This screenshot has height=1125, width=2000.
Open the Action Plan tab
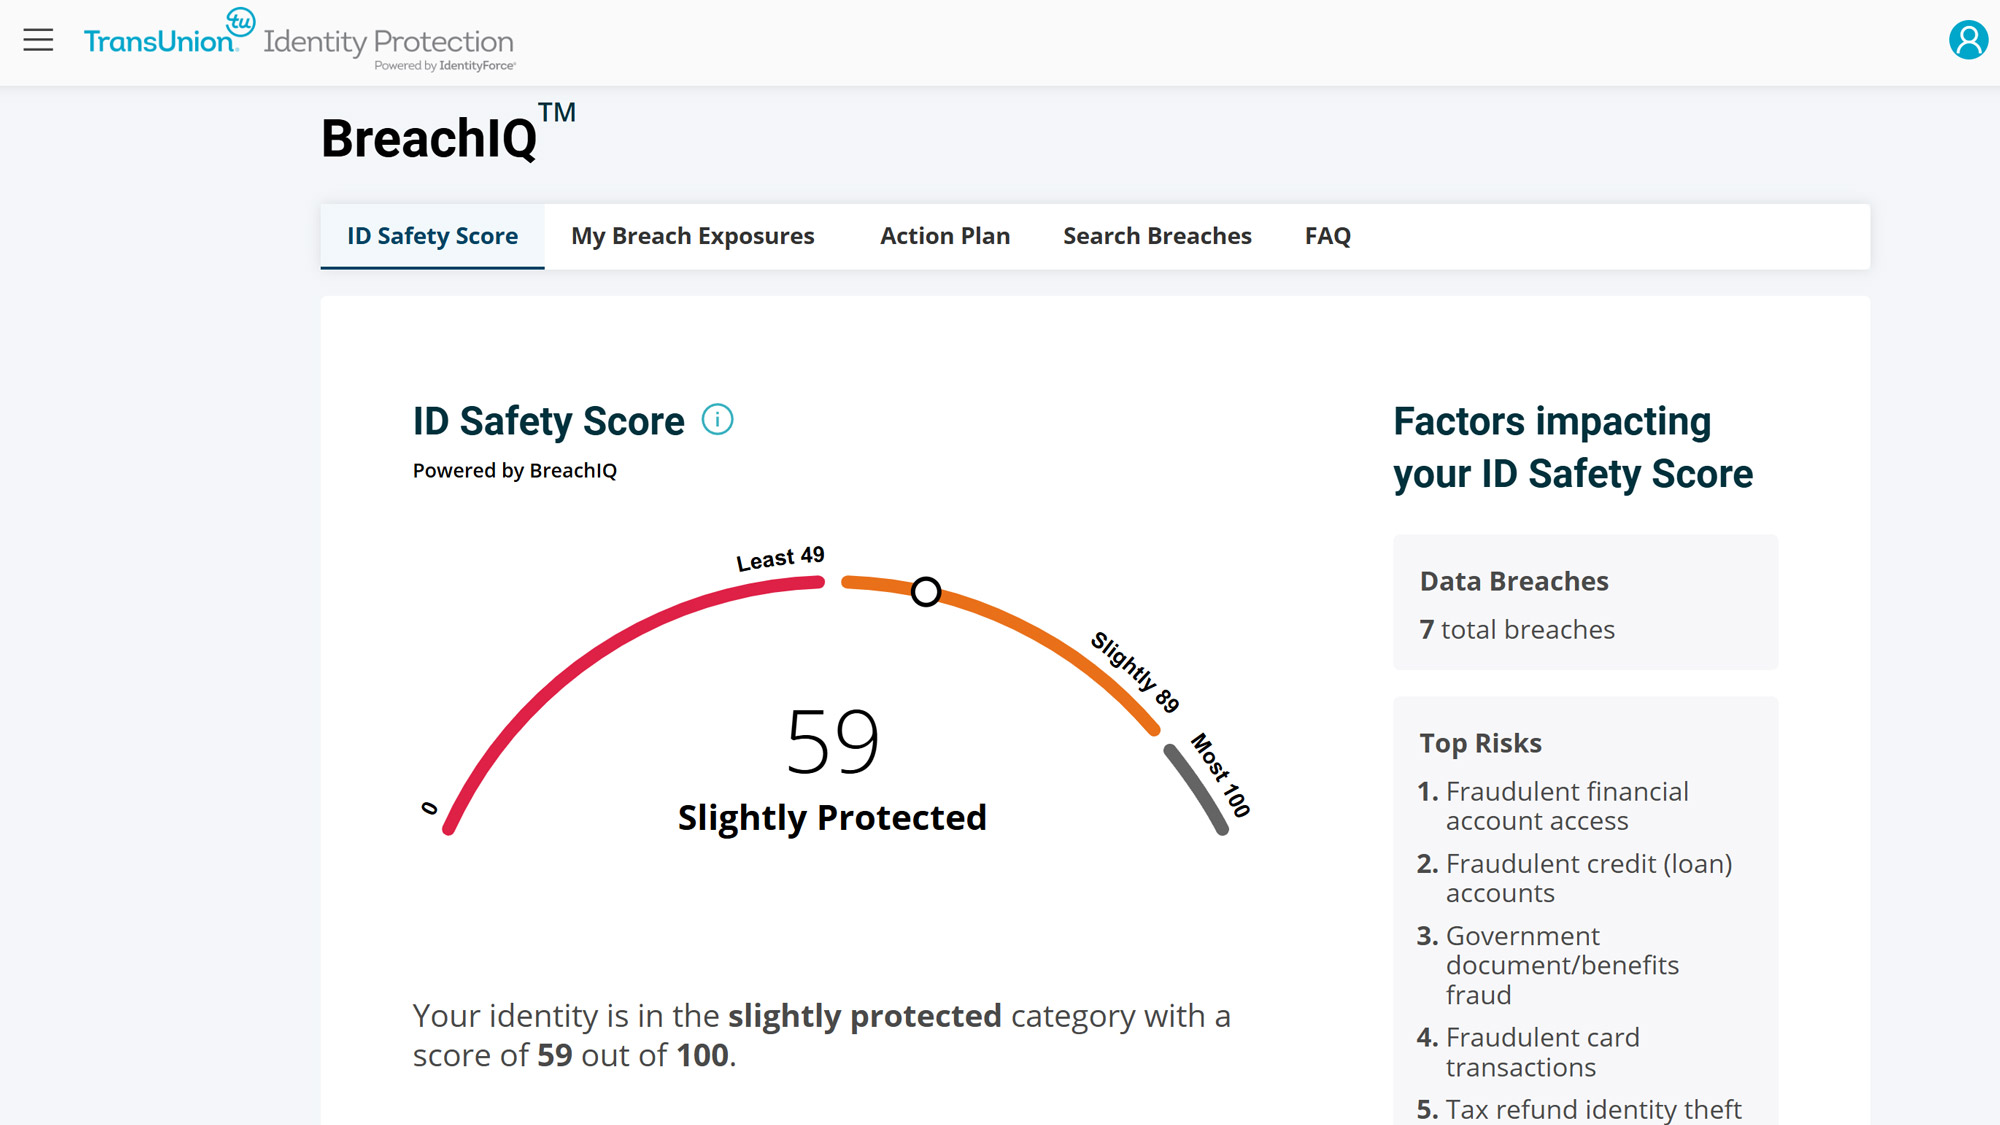point(944,236)
